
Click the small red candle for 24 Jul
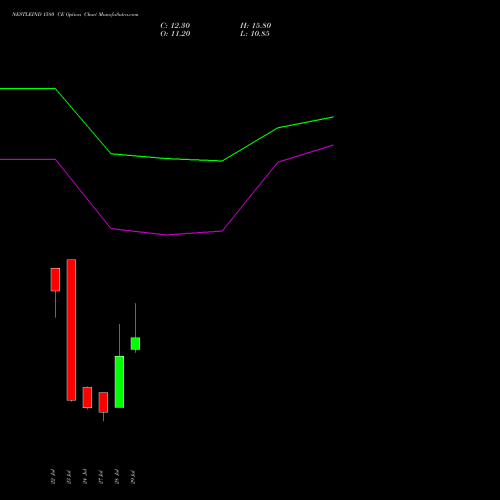click(x=87, y=397)
